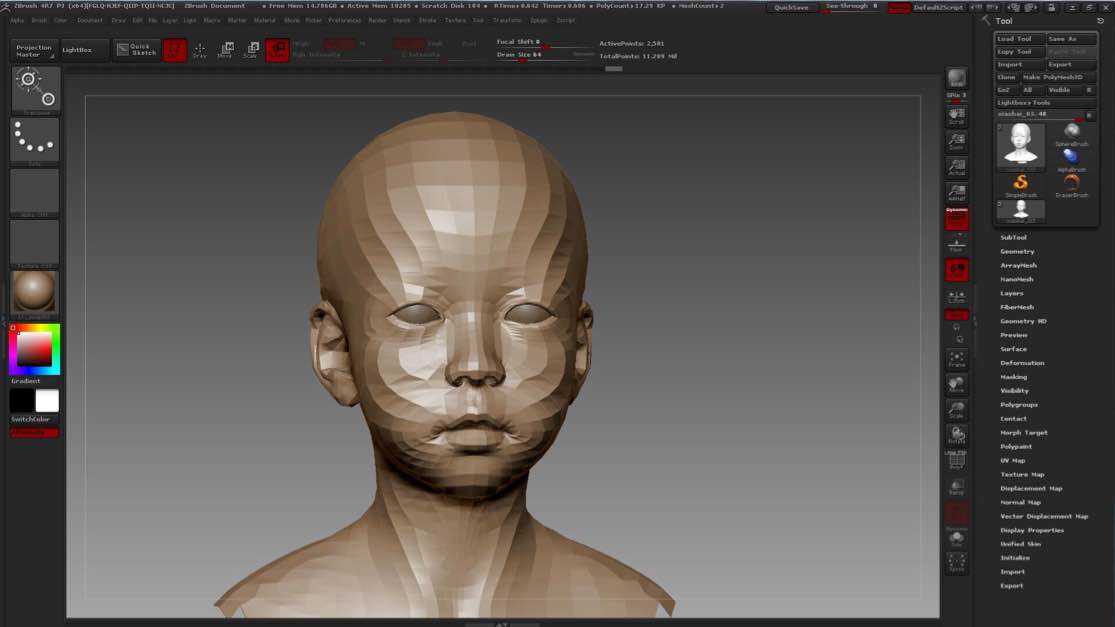Open the Dots stroke type selector

click(x=35, y=139)
